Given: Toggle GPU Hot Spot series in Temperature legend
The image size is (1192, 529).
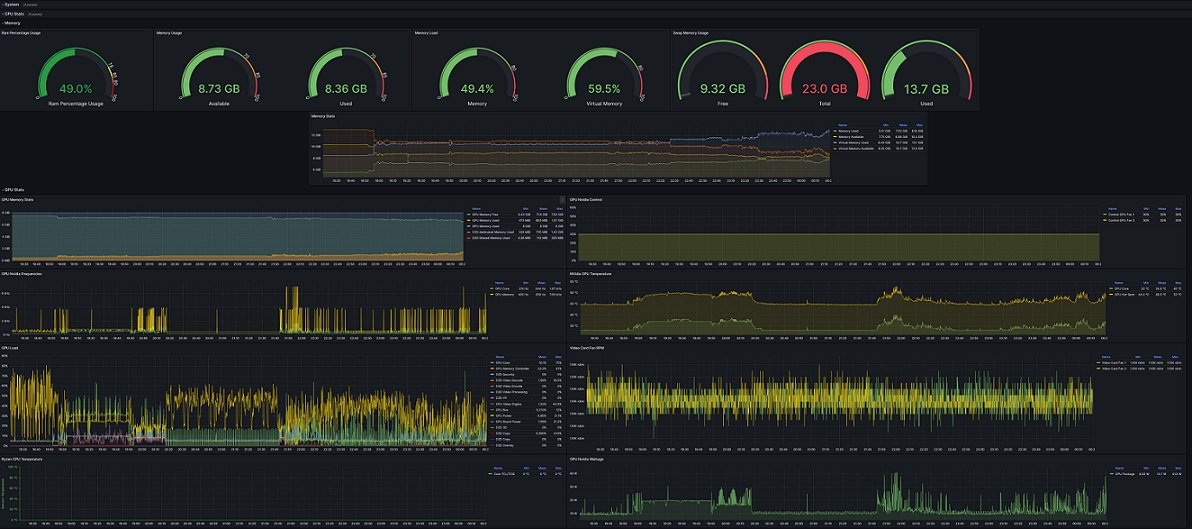Looking at the screenshot, I should [1124, 294].
